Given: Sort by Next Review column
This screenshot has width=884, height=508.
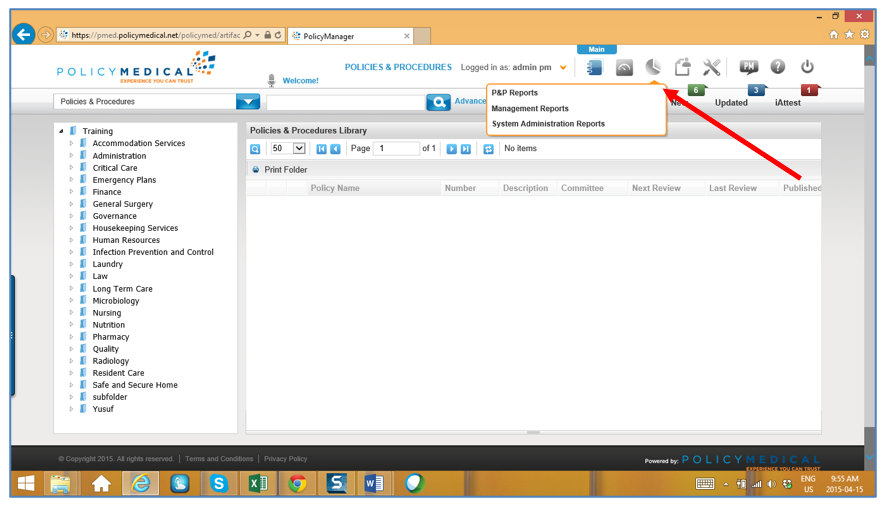Looking at the screenshot, I should (656, 188).
